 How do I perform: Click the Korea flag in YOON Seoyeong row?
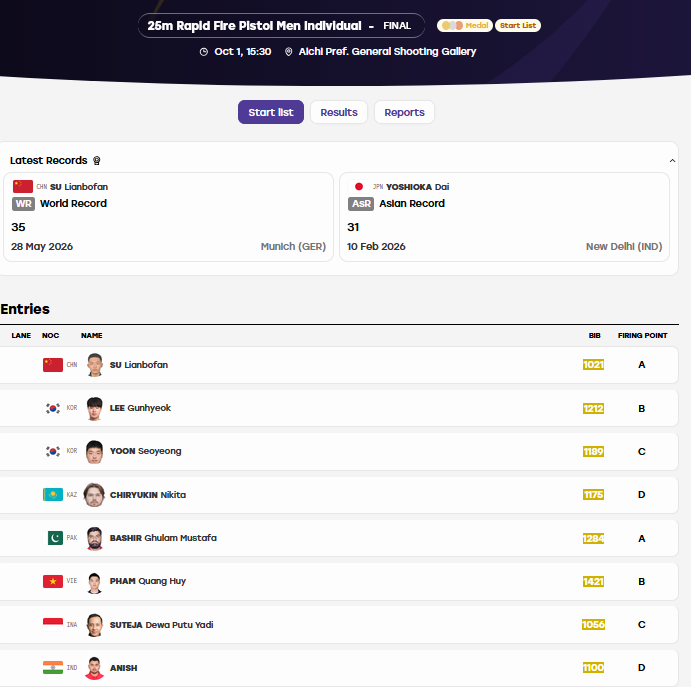pos(53,451)
